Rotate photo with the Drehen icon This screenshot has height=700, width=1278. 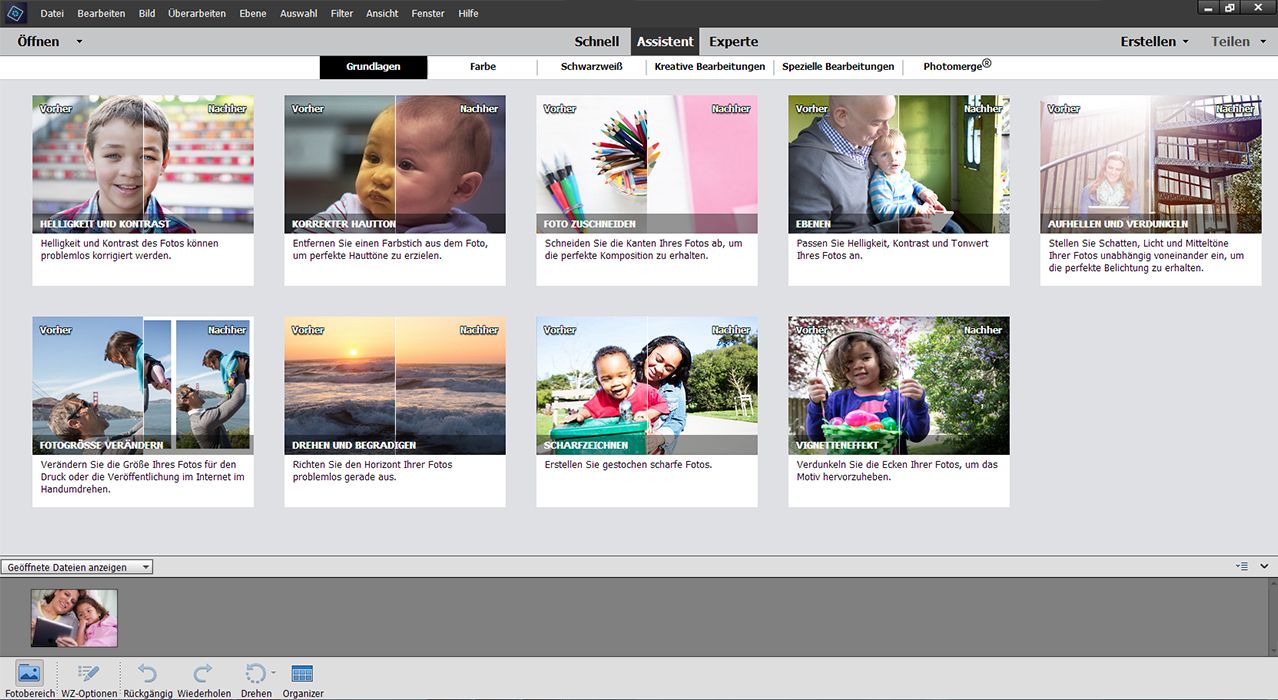255,673
